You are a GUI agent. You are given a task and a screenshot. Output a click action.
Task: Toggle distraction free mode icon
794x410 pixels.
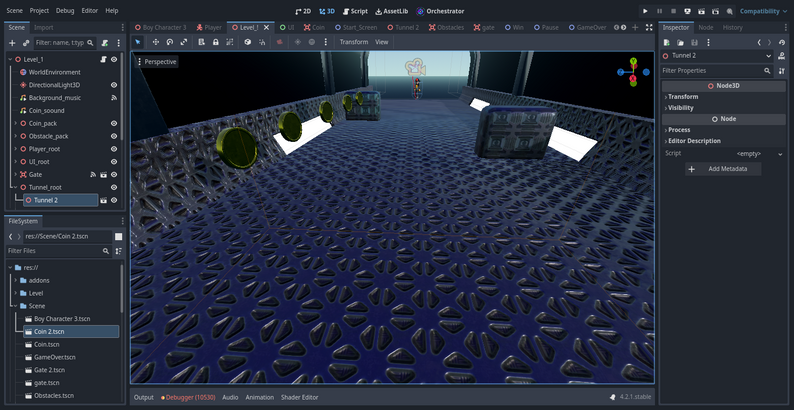(x=649, y=27)
